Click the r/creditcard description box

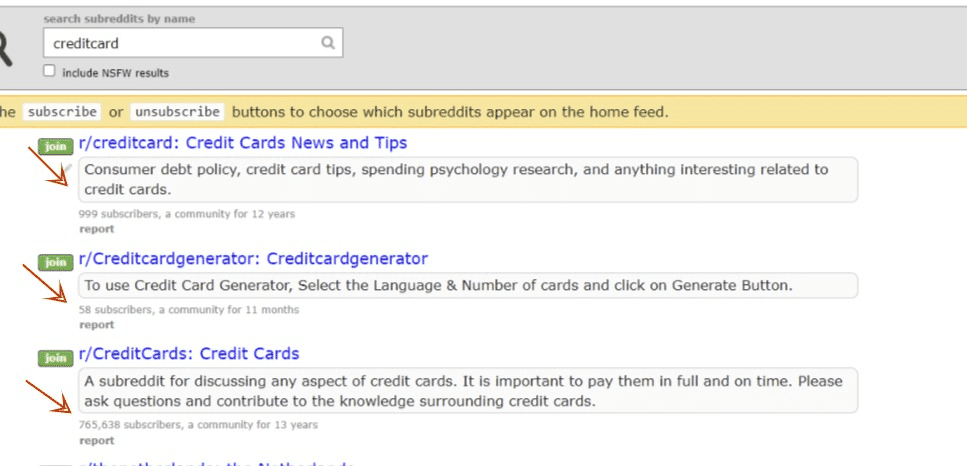click(x=467, y=179)
